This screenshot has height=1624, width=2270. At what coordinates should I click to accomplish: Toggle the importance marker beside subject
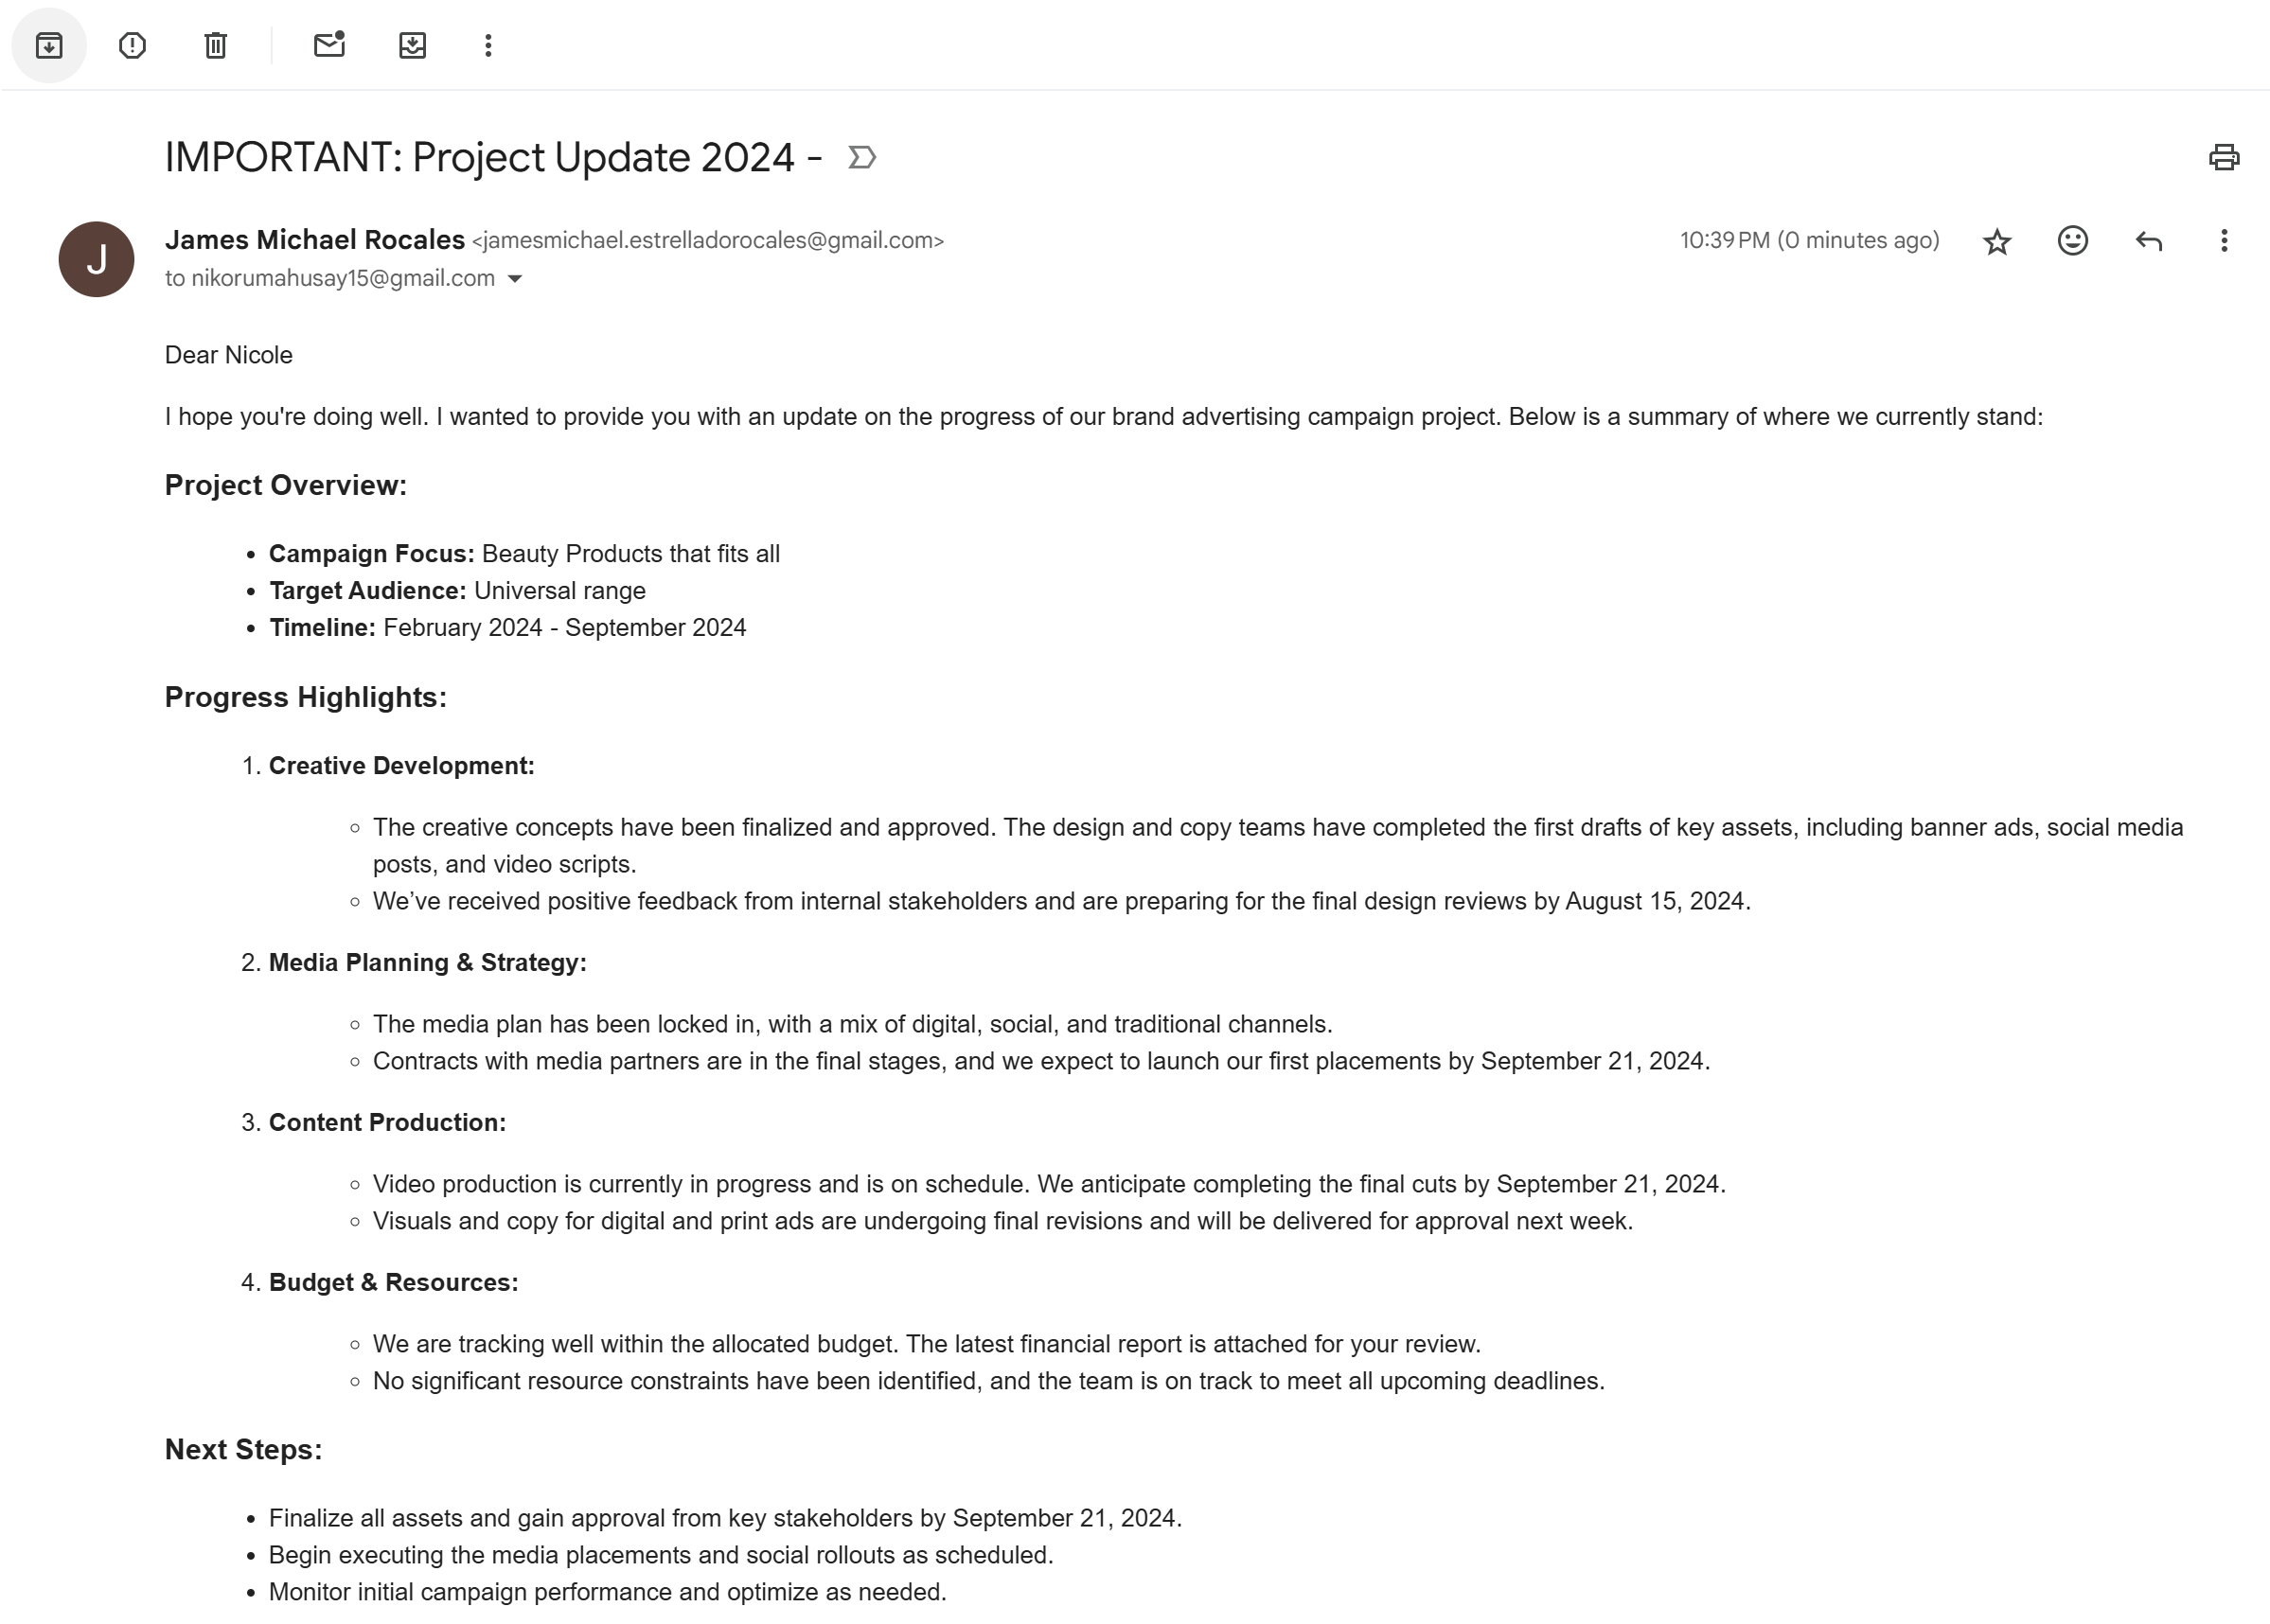[x=862, y=158]
